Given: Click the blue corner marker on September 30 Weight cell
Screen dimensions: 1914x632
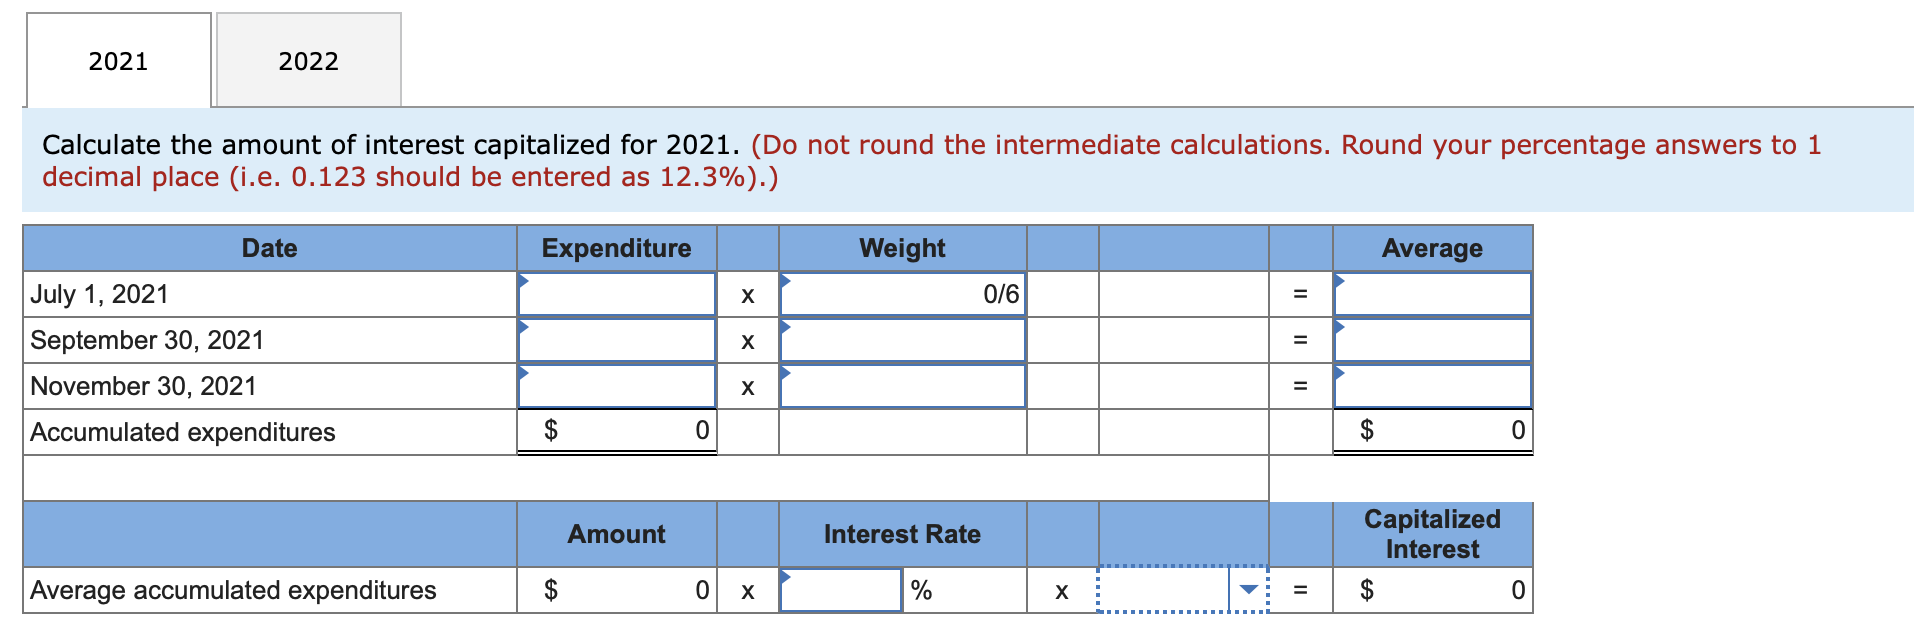Looking at the screenshot, I should click(786, 325).
